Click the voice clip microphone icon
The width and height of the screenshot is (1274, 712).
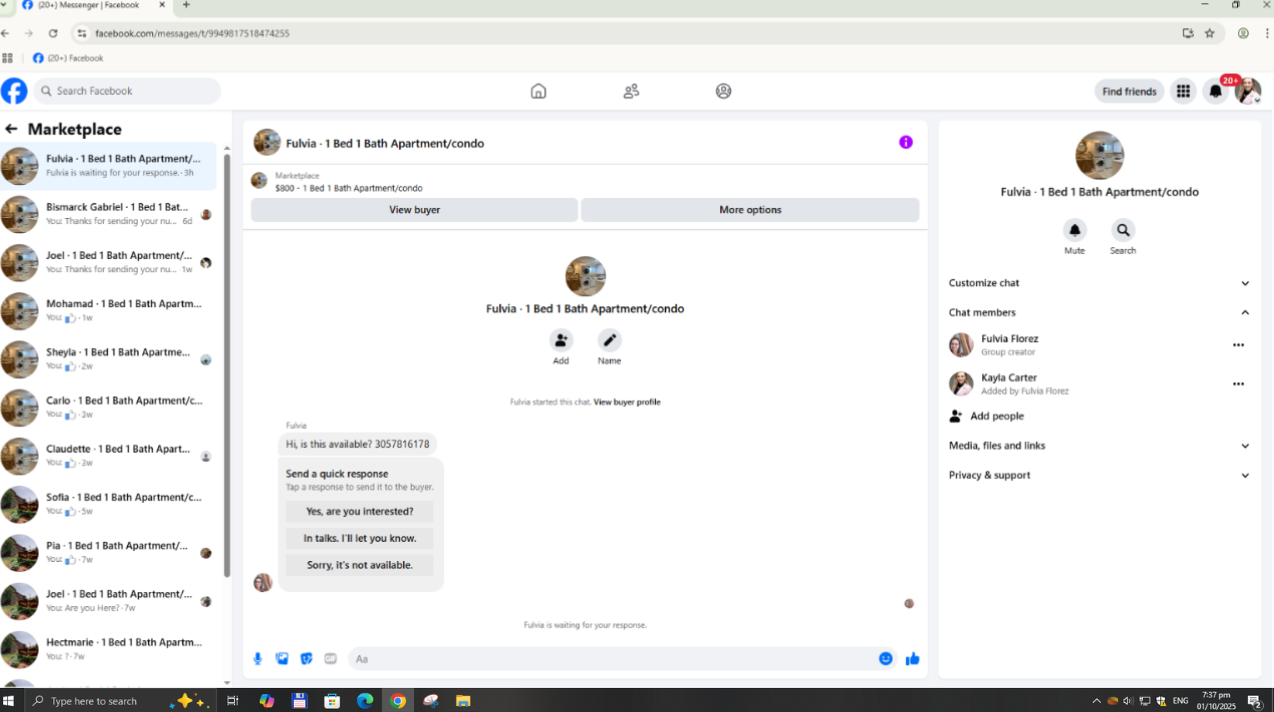pos(258,659)
